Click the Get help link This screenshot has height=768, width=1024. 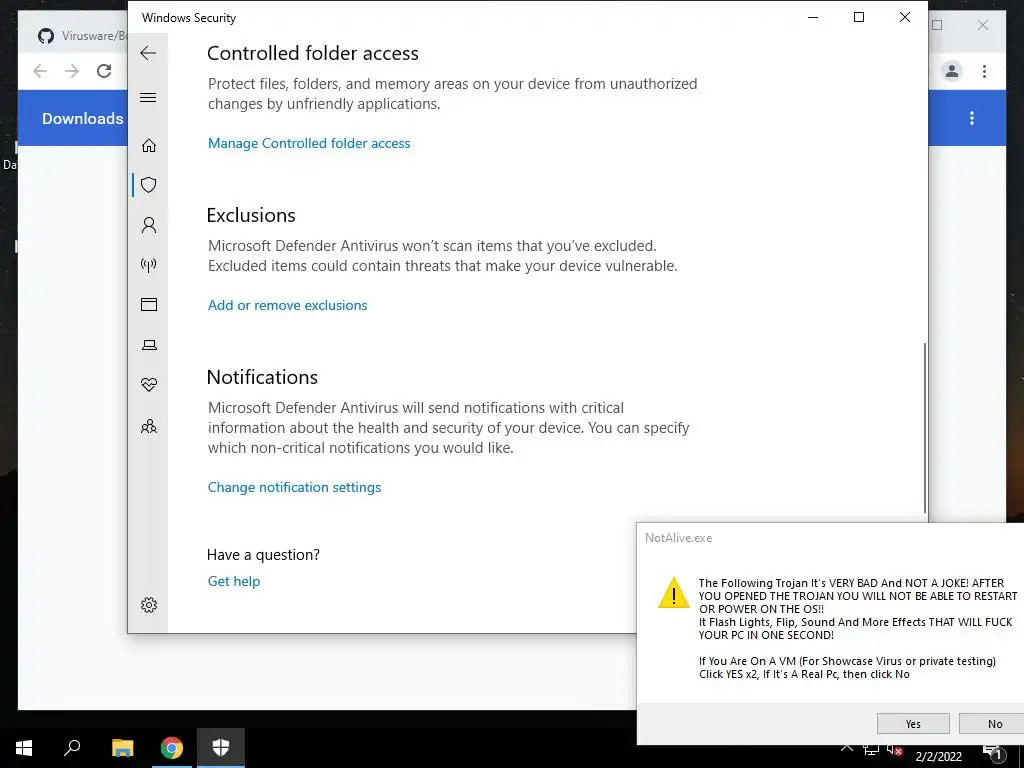(x=234, y=581)
